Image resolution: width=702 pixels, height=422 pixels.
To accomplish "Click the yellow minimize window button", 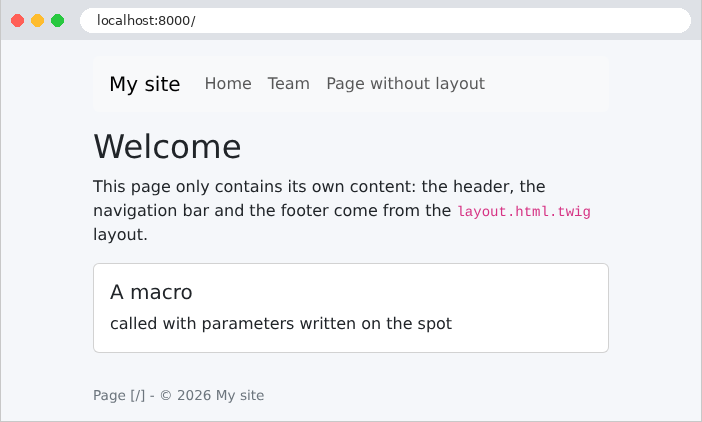I will (37, 21).
